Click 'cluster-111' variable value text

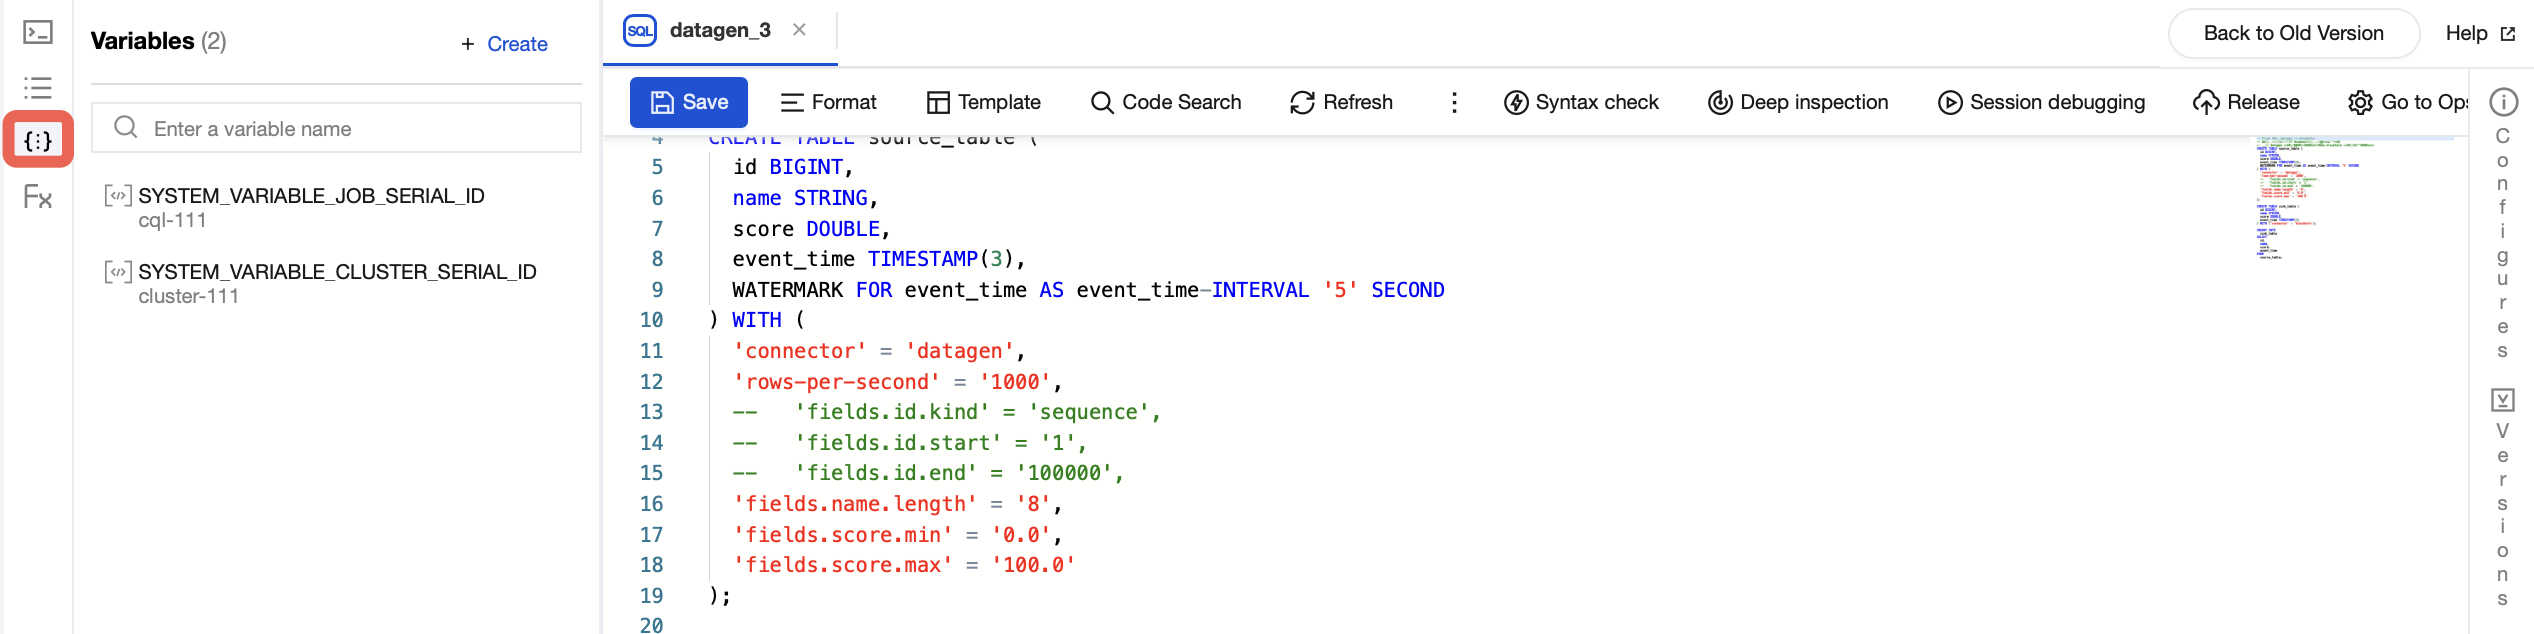(188, 296)
